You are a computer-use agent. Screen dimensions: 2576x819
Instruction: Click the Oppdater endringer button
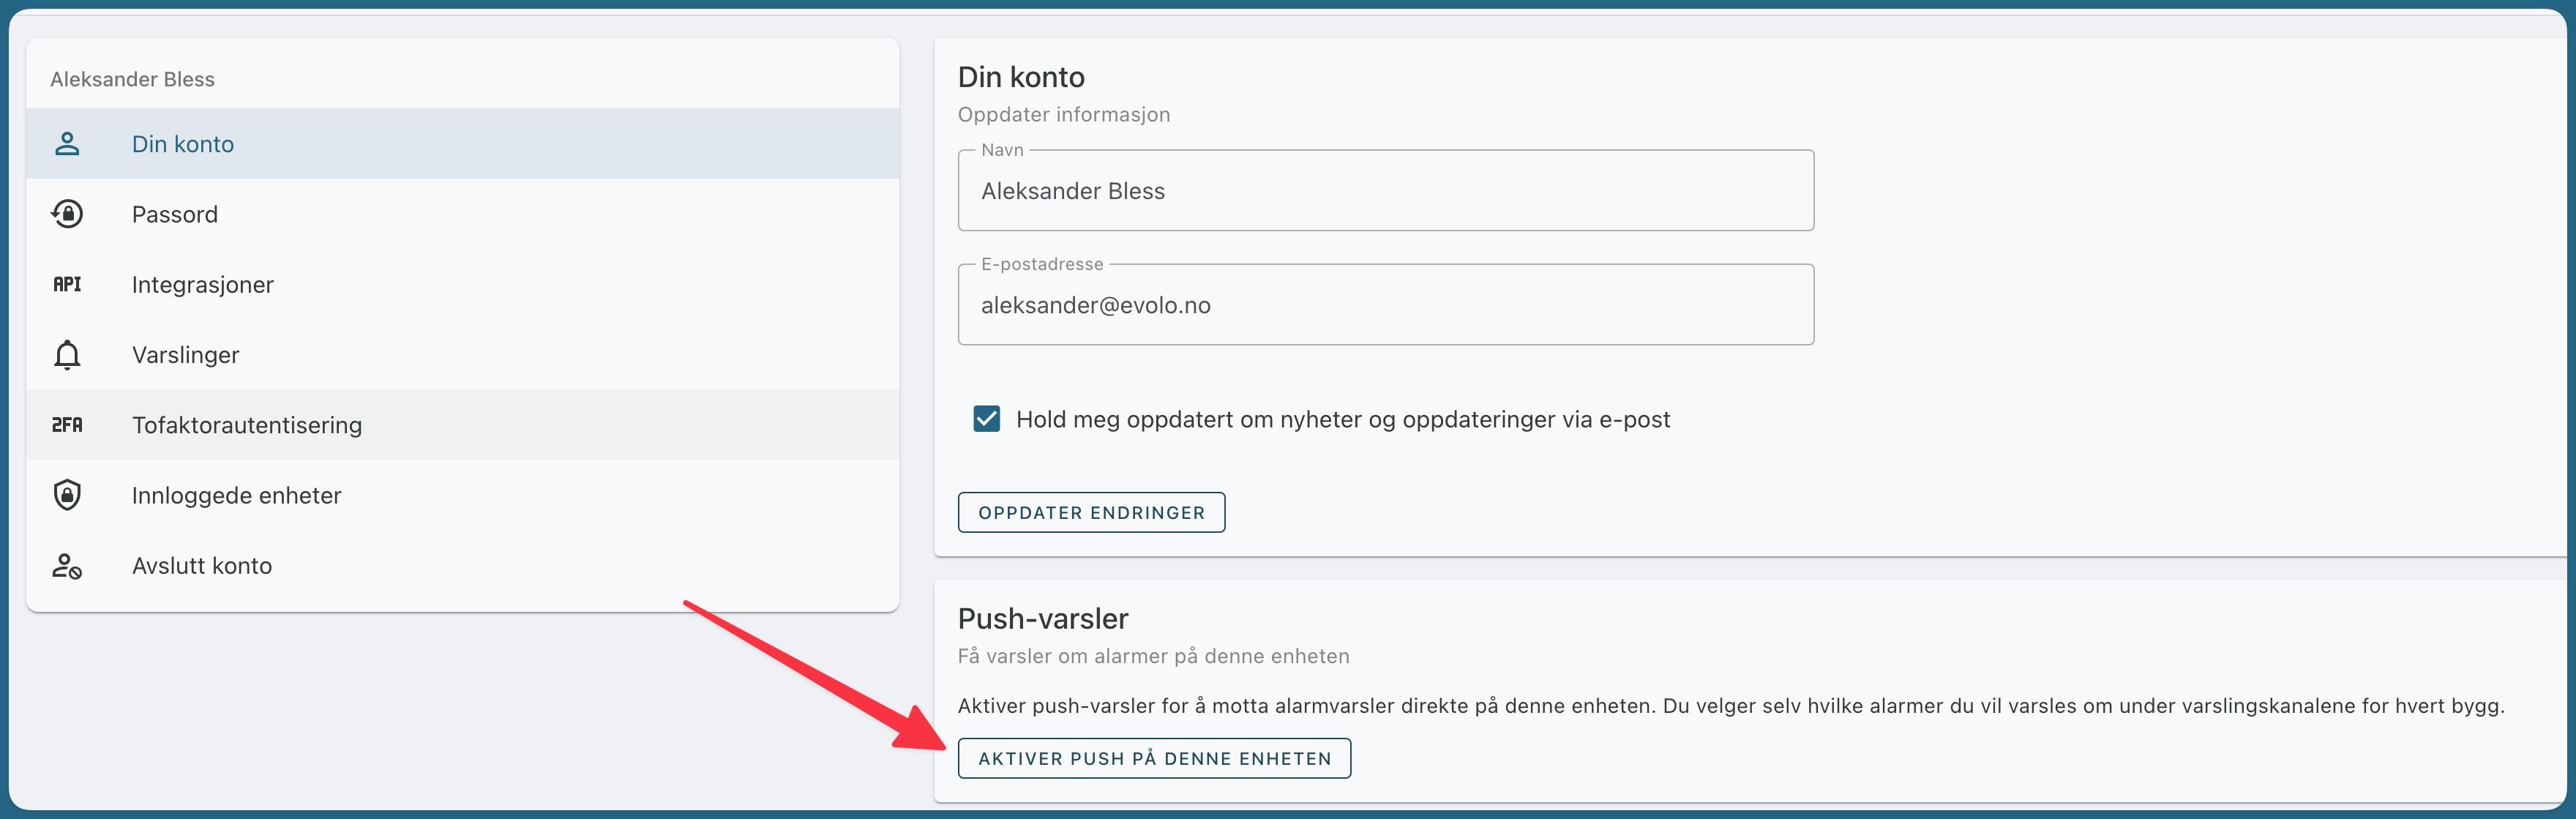[x=1091, y=512]
